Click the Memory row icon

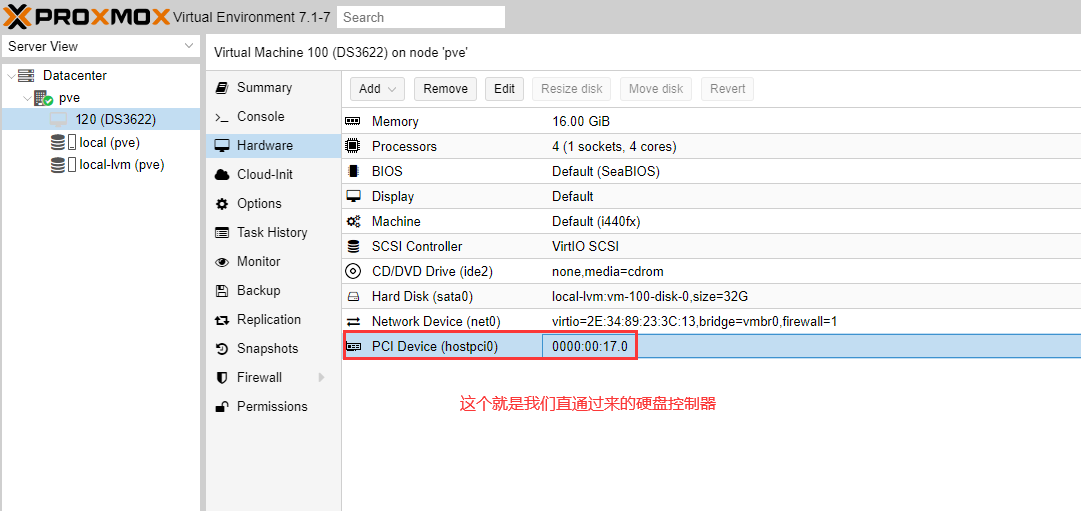[x=353, y=121]
